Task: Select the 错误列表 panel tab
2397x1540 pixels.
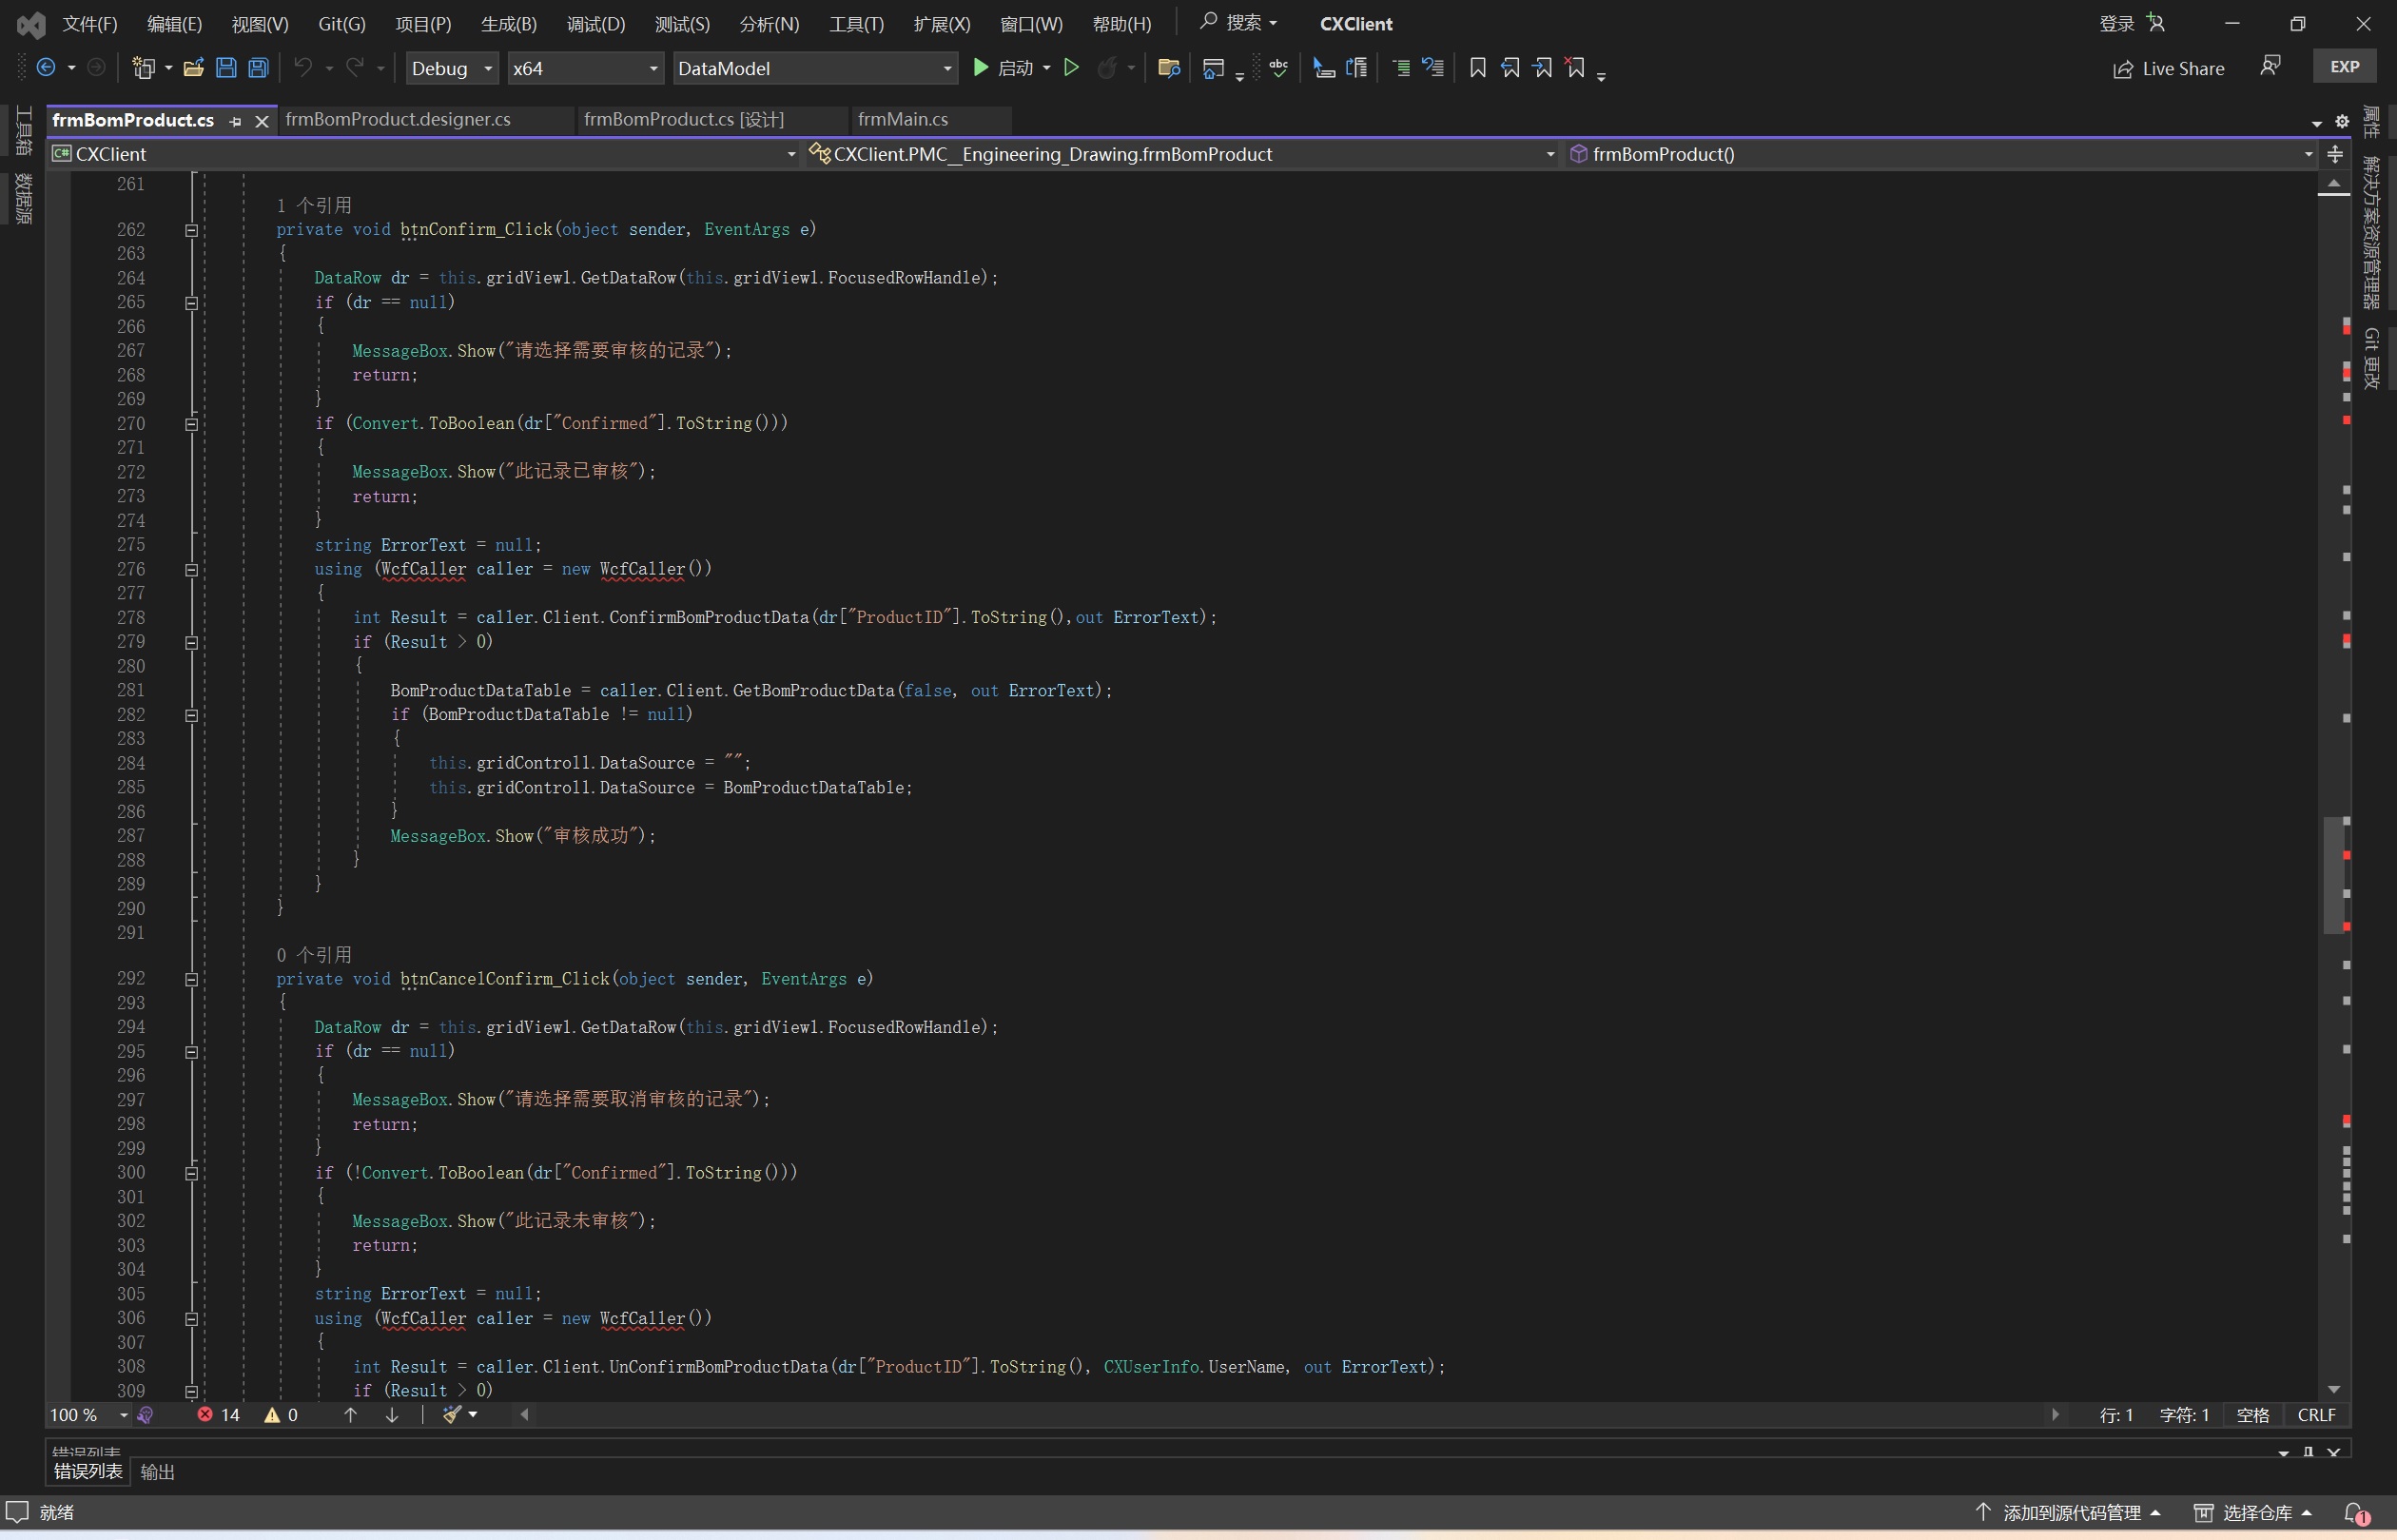Action: (x=87, y=1471)
